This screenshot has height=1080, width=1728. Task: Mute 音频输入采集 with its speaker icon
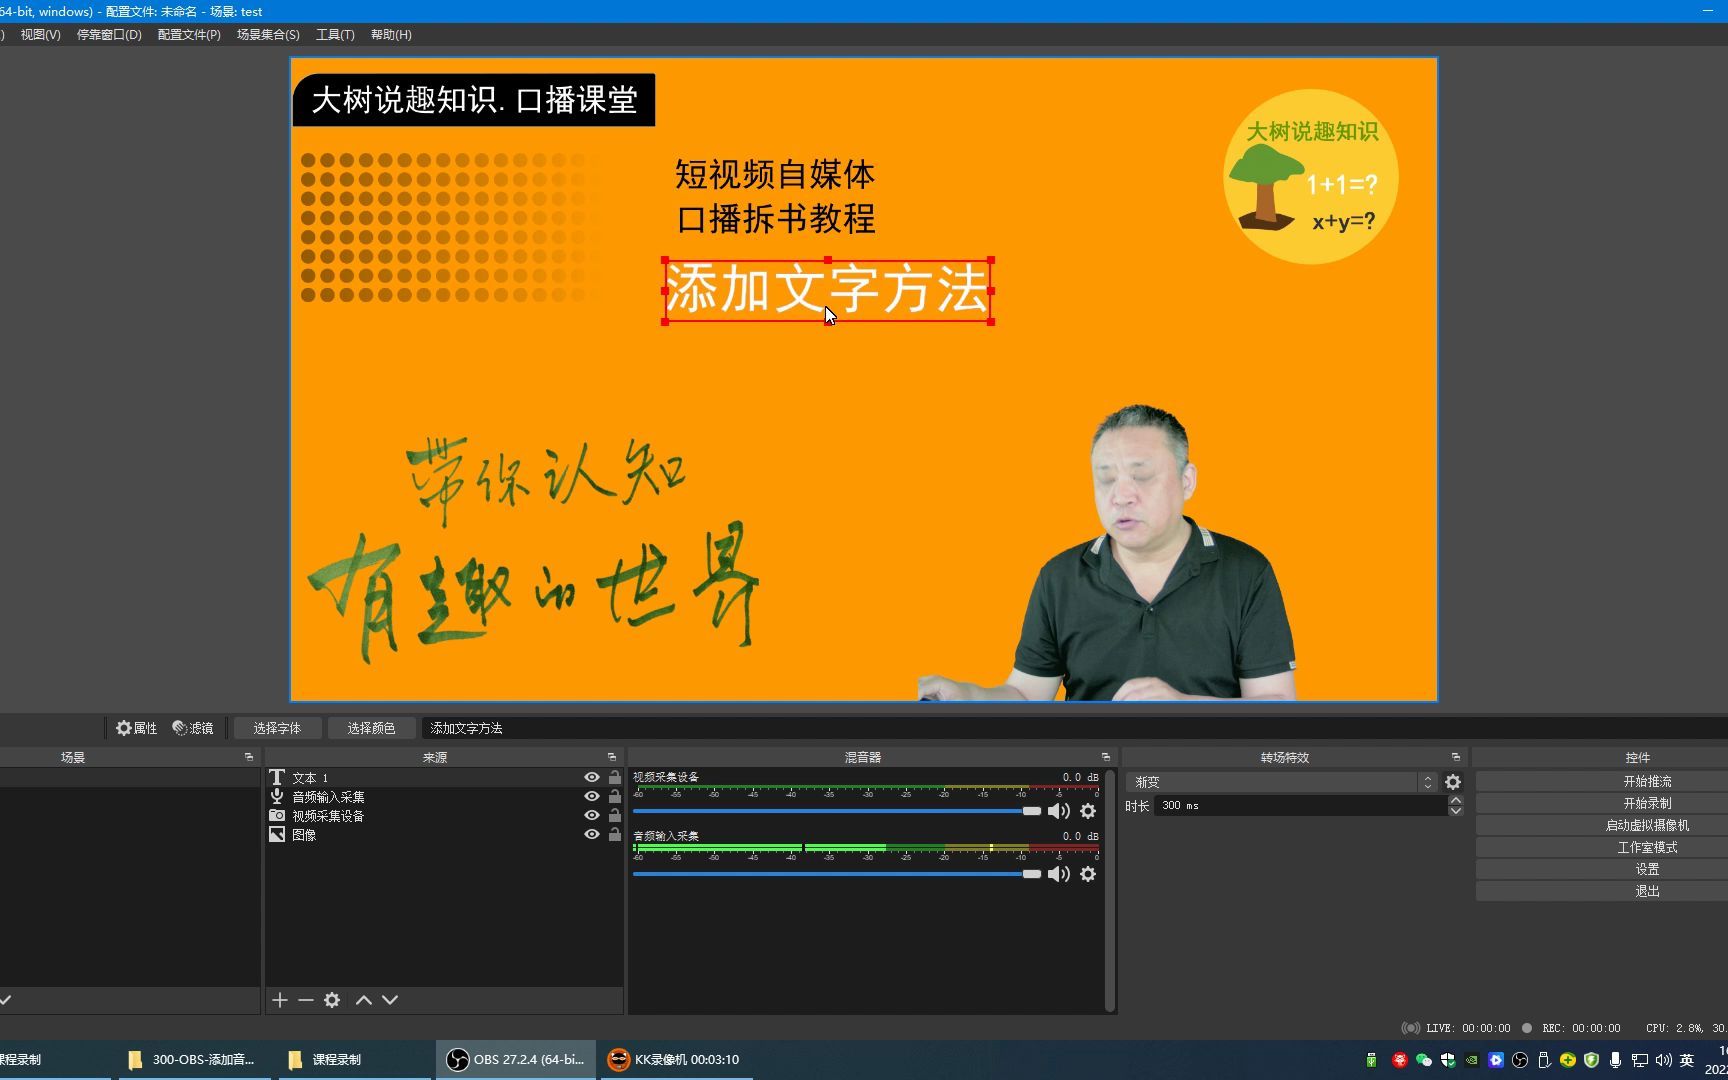[1057, 874]
